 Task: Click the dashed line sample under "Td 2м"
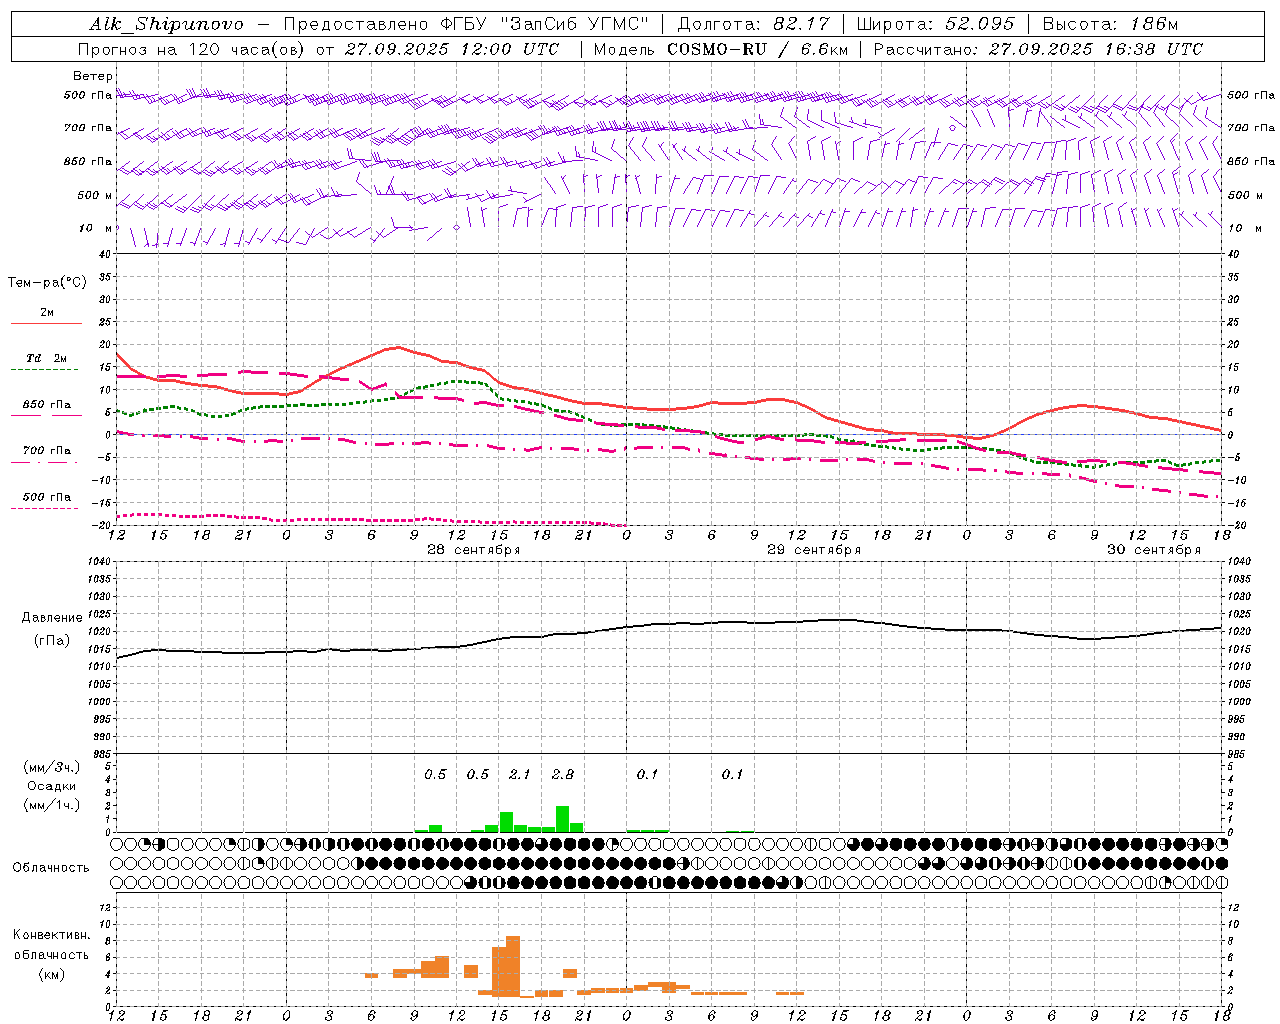[x=45, y=370]
